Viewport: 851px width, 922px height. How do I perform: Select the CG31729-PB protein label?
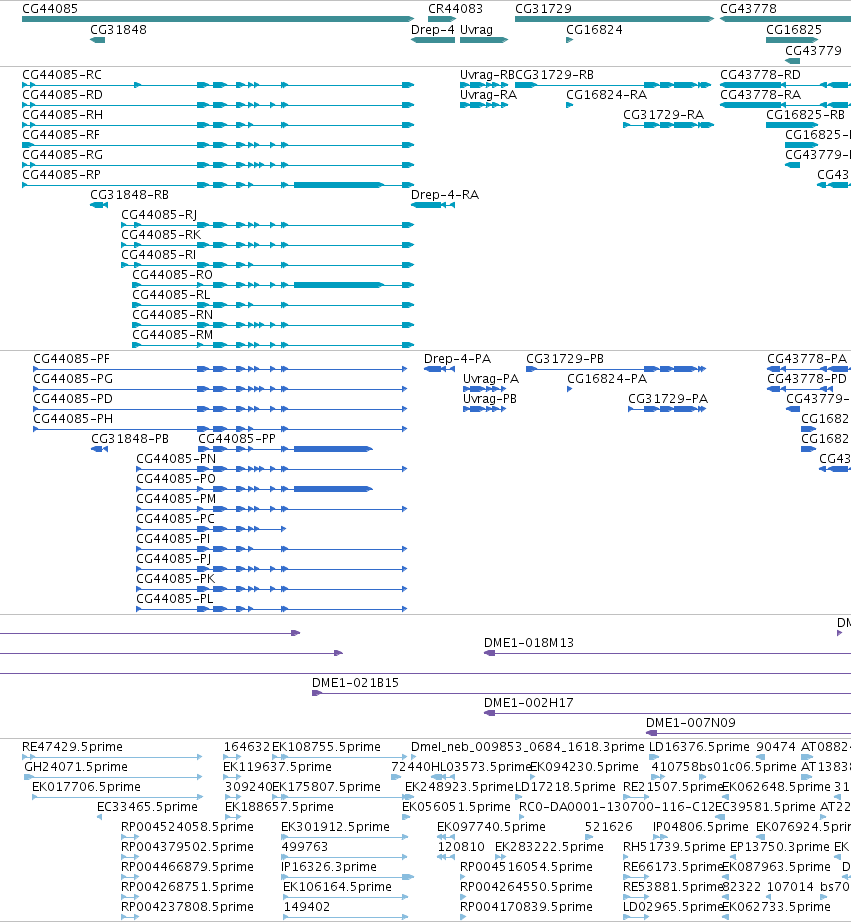coord(565,359)
